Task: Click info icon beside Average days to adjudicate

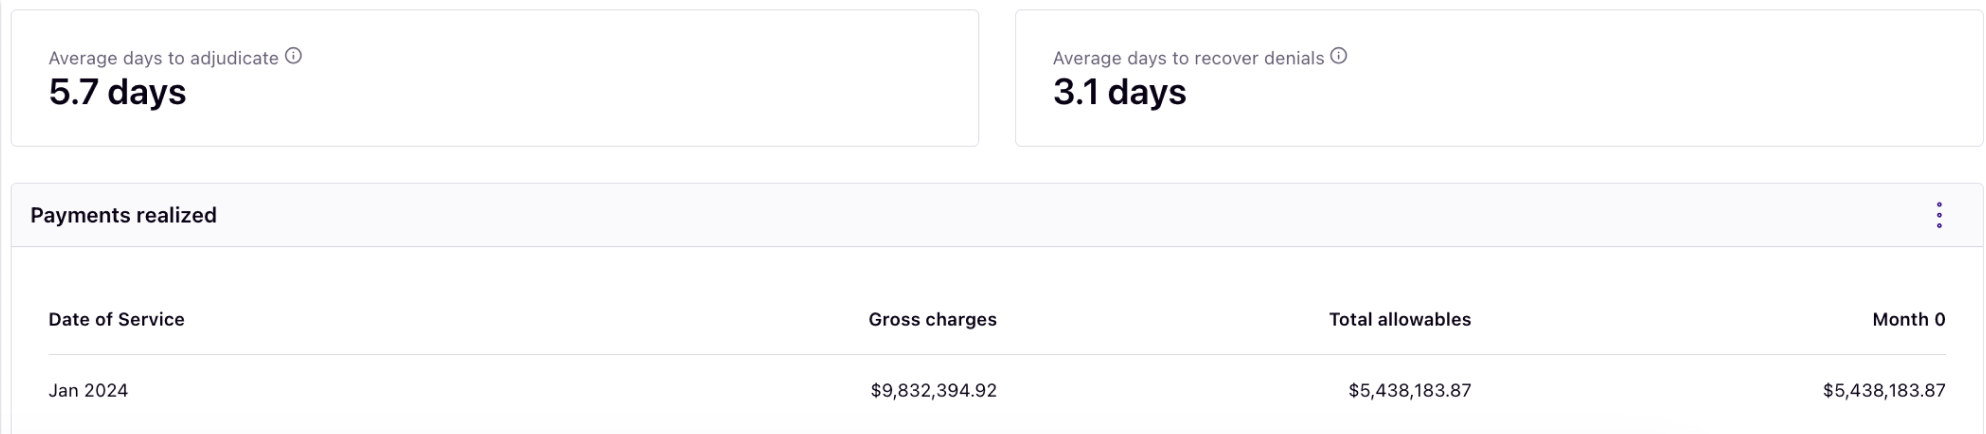Action: (293, 56)
